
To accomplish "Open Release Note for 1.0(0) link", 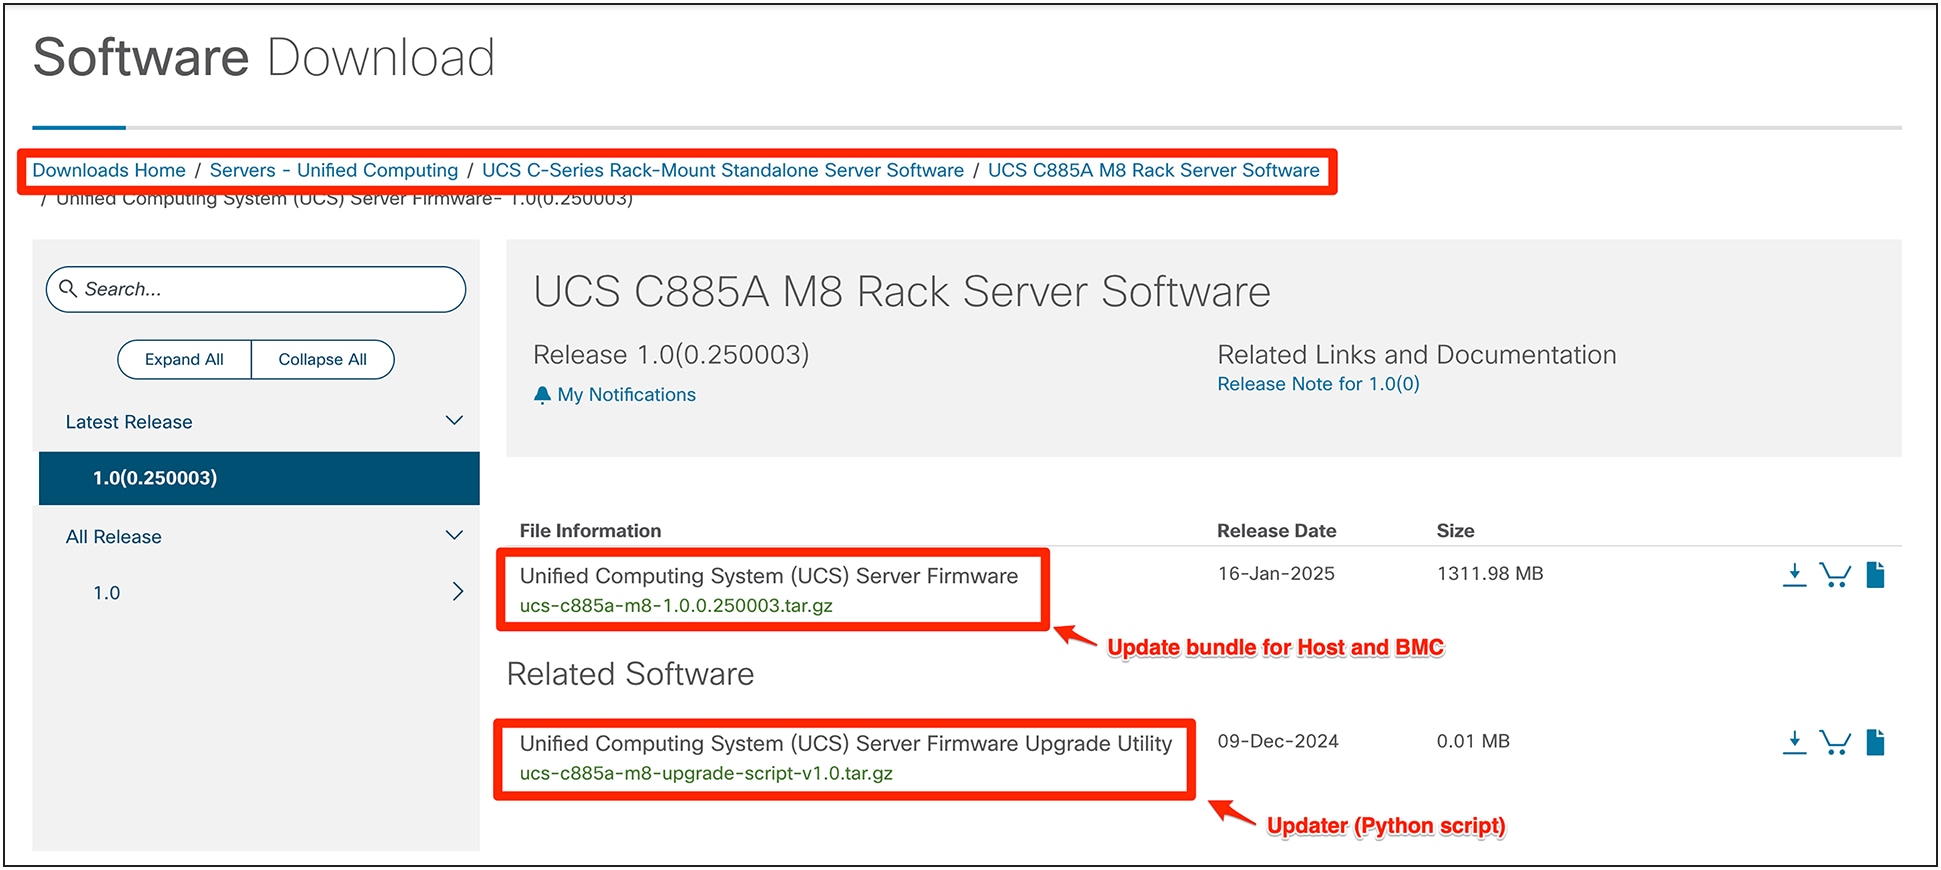I will 1318,384.
